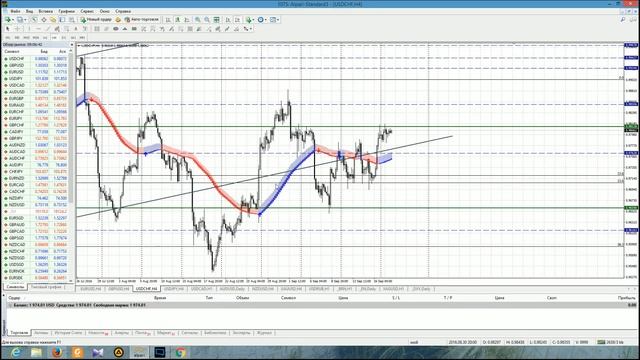The height and width of the screenshot is (360, 640).
Task: Toggle the Terminal panel icon
Action: tap(62, 20)
